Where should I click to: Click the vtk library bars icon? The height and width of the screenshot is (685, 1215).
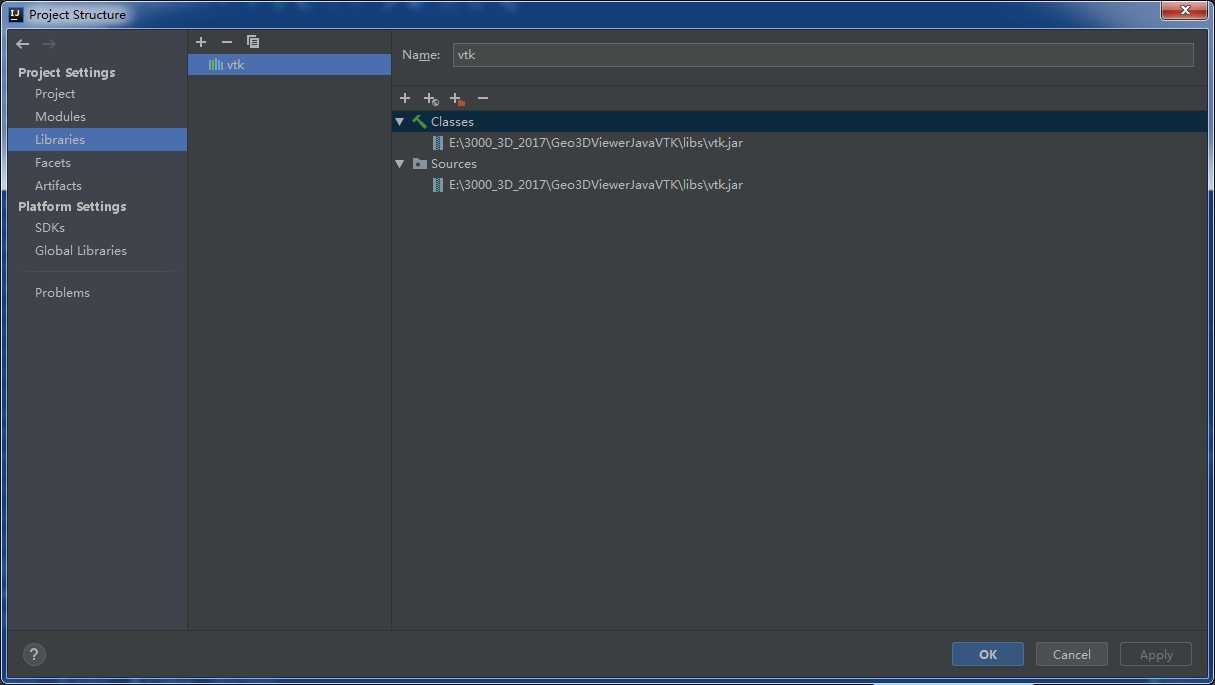(215, 65)
